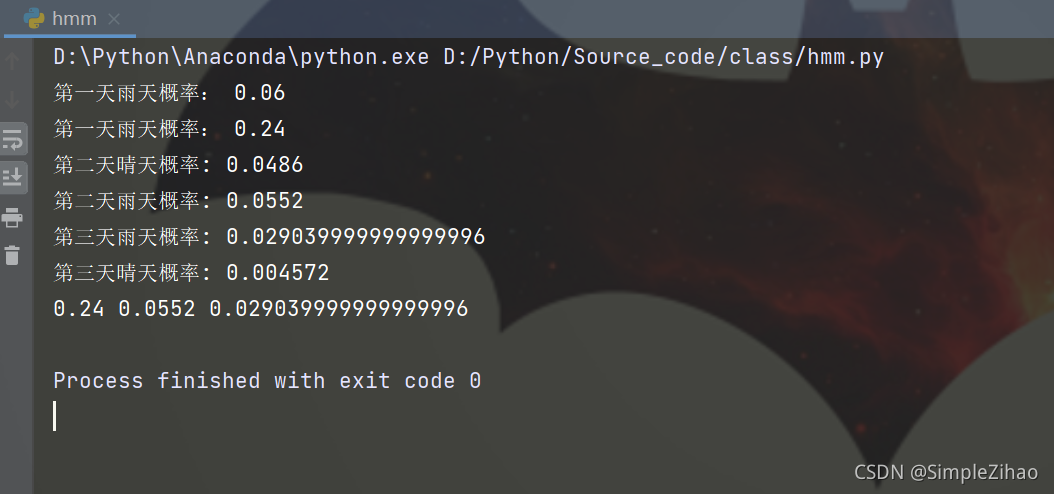Clear console with the trash icon

coord(13,255)
